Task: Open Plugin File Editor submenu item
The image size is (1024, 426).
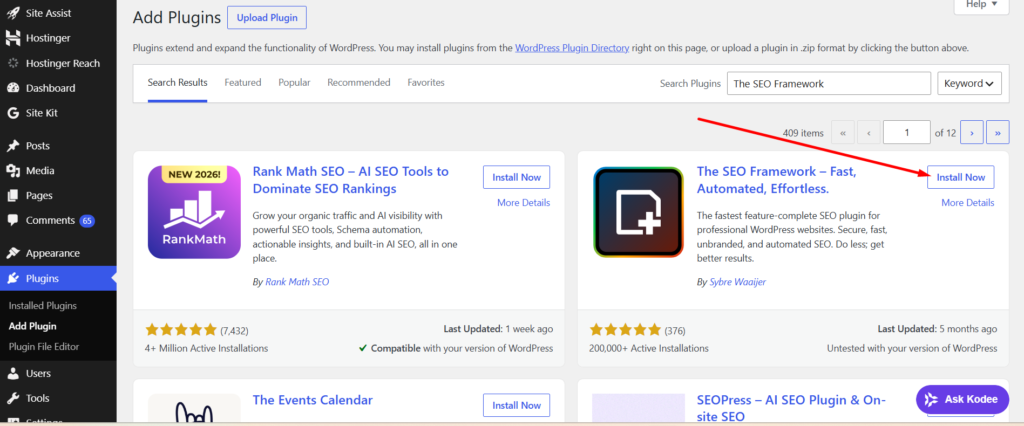Action: point(44,346)
